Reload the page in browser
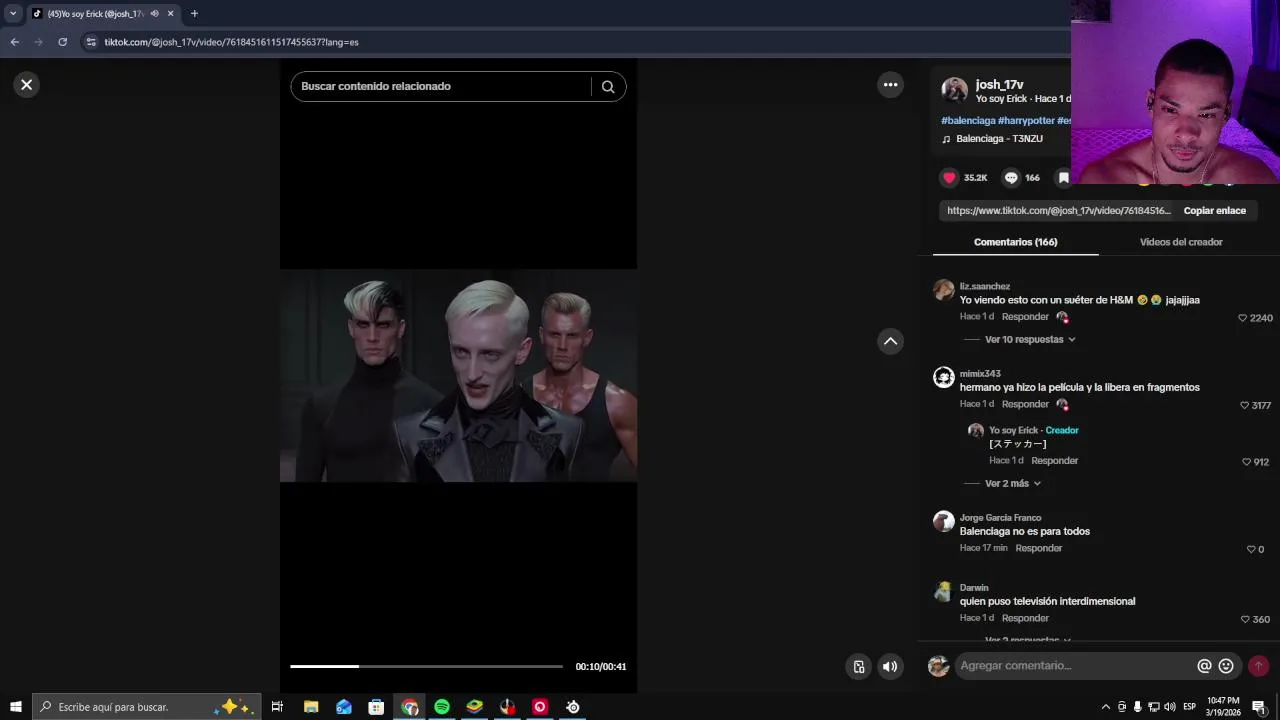This screenshot has width=1280, height=720. [62, 42]
